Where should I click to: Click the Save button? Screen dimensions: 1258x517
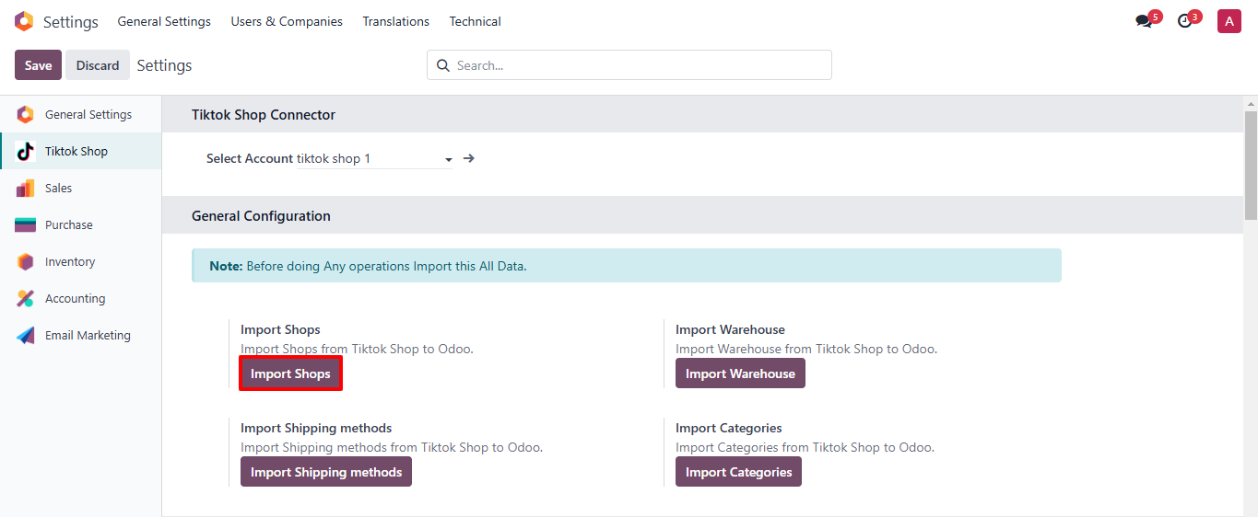pyautogui.click(x=38, y=65)
